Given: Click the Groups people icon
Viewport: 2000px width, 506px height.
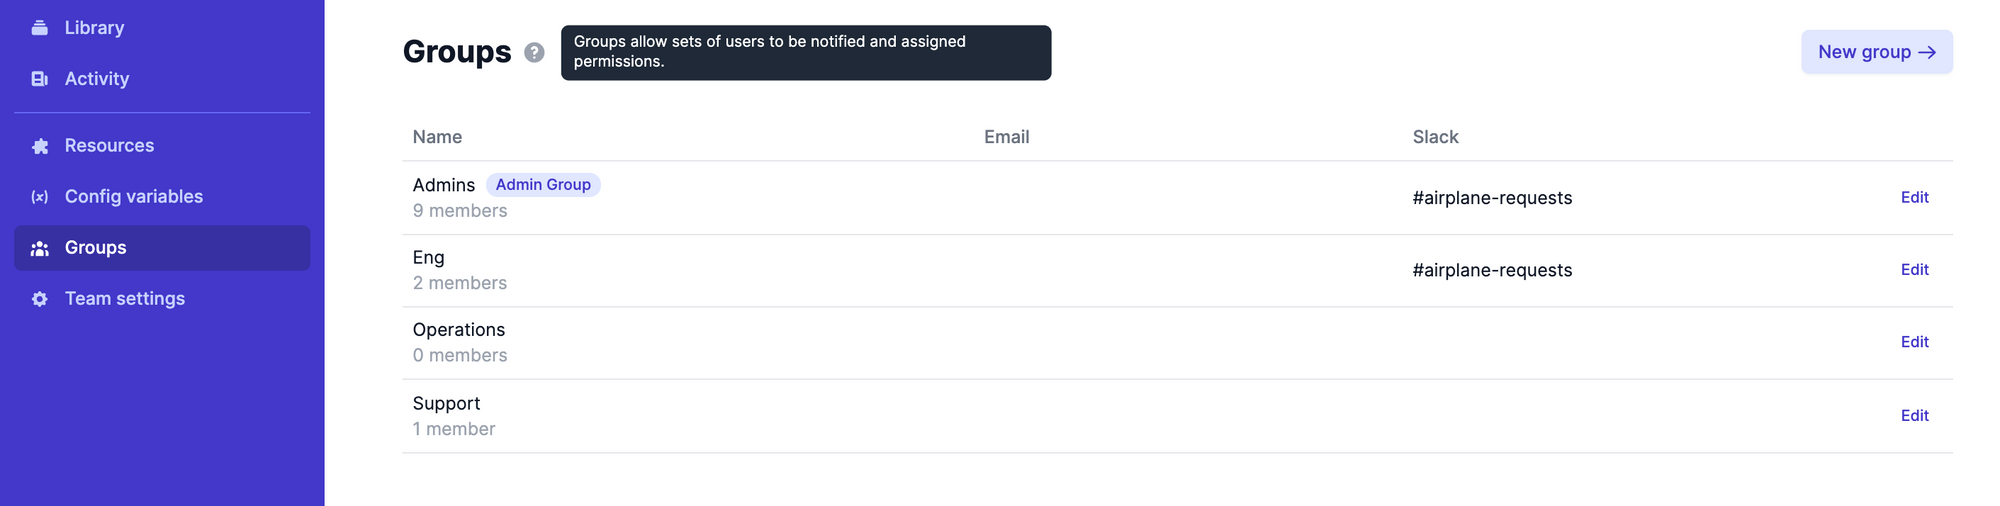Looking at the screenshot, I should click(40, 248).
